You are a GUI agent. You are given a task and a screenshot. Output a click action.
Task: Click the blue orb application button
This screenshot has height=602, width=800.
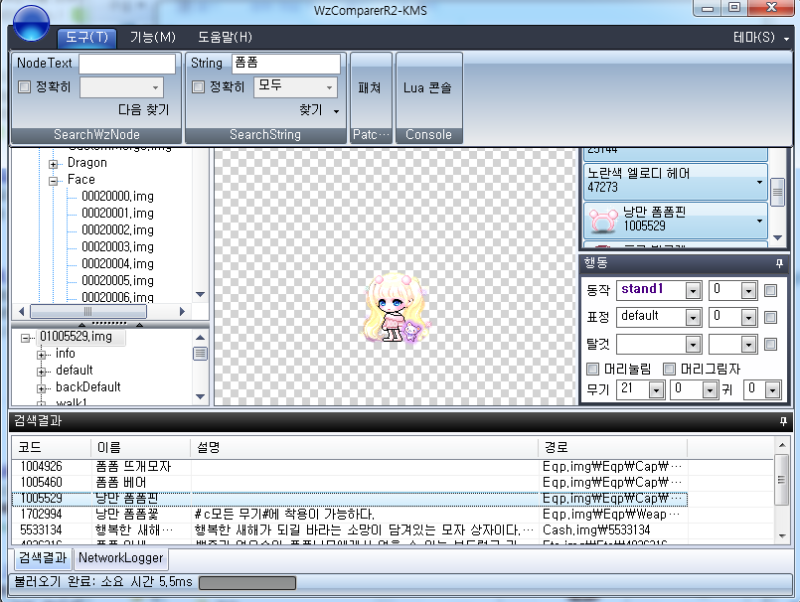(x=31, y=23)
